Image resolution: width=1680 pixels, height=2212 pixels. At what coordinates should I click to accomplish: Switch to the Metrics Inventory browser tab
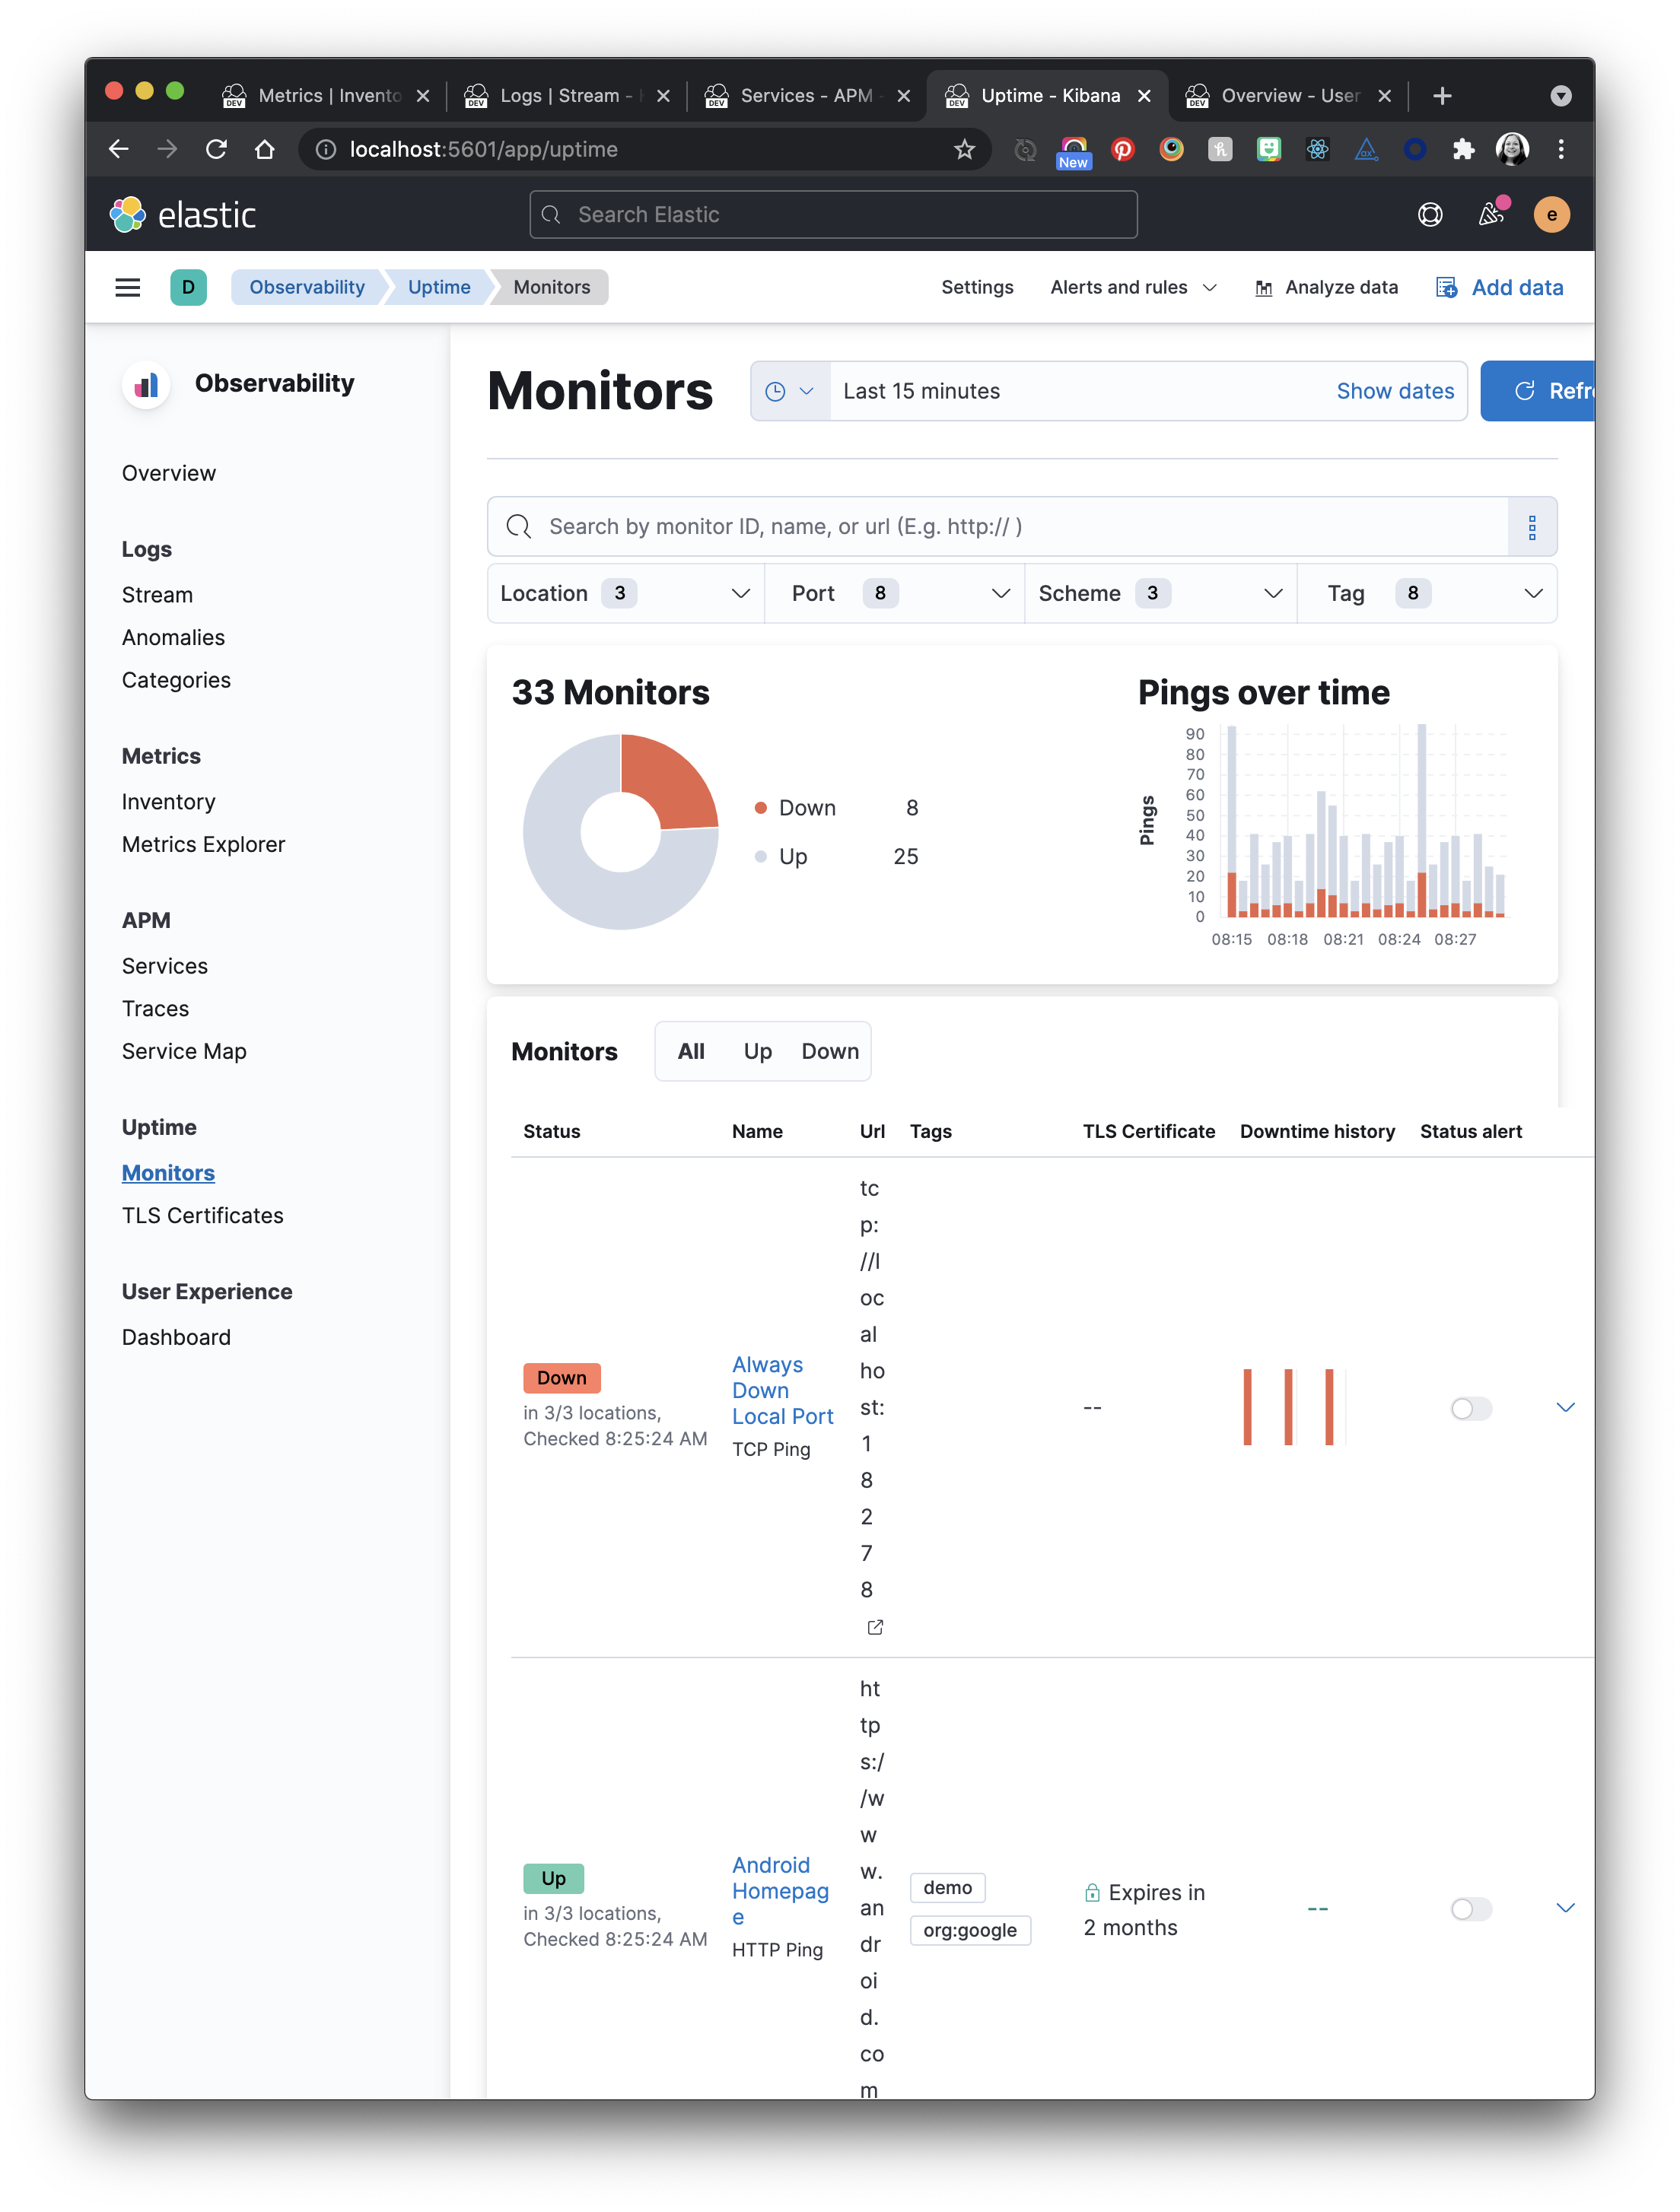(326, 95)
